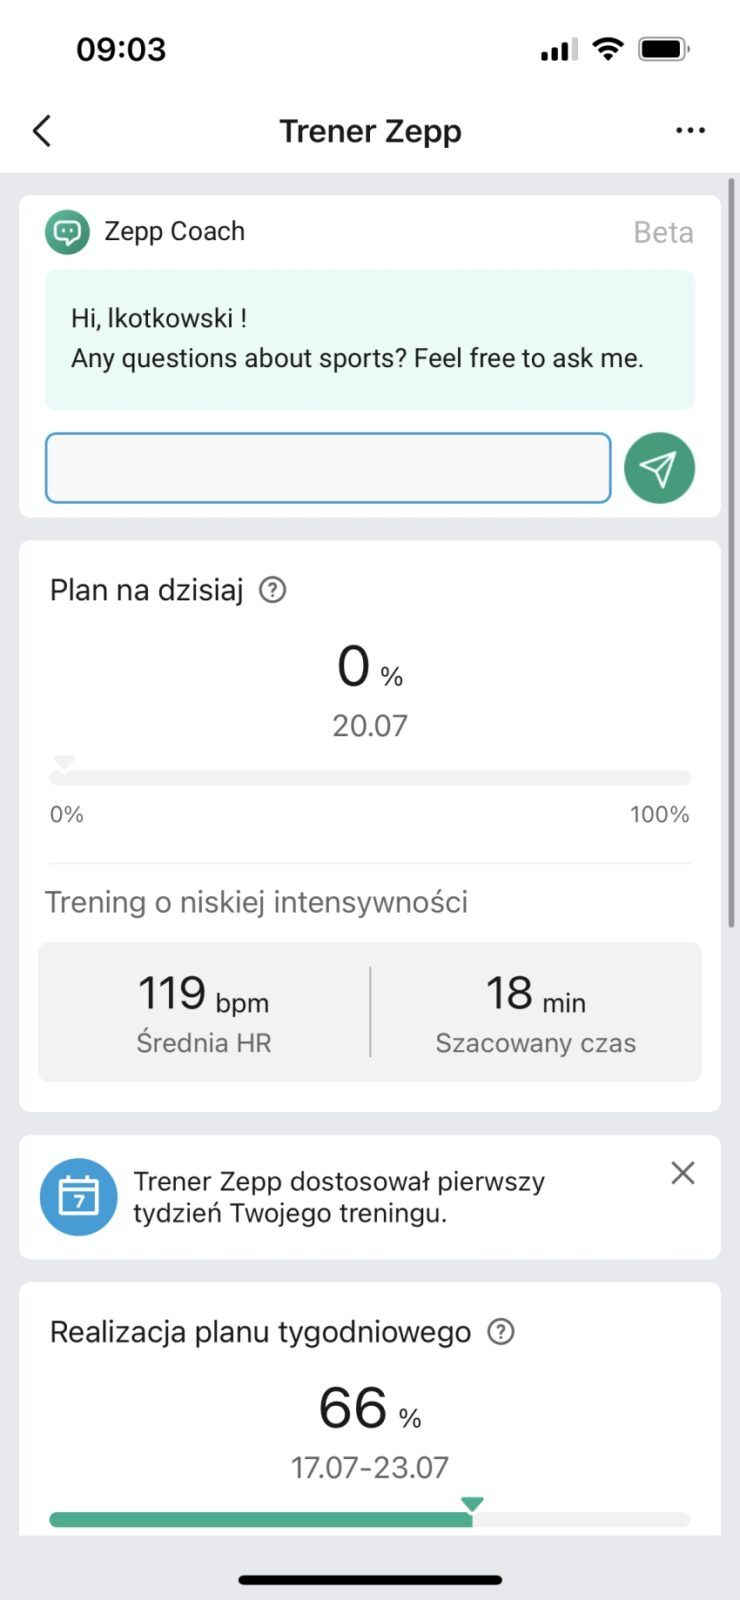Tap the Zepp Coach greeting message bubble

[370, 339]
